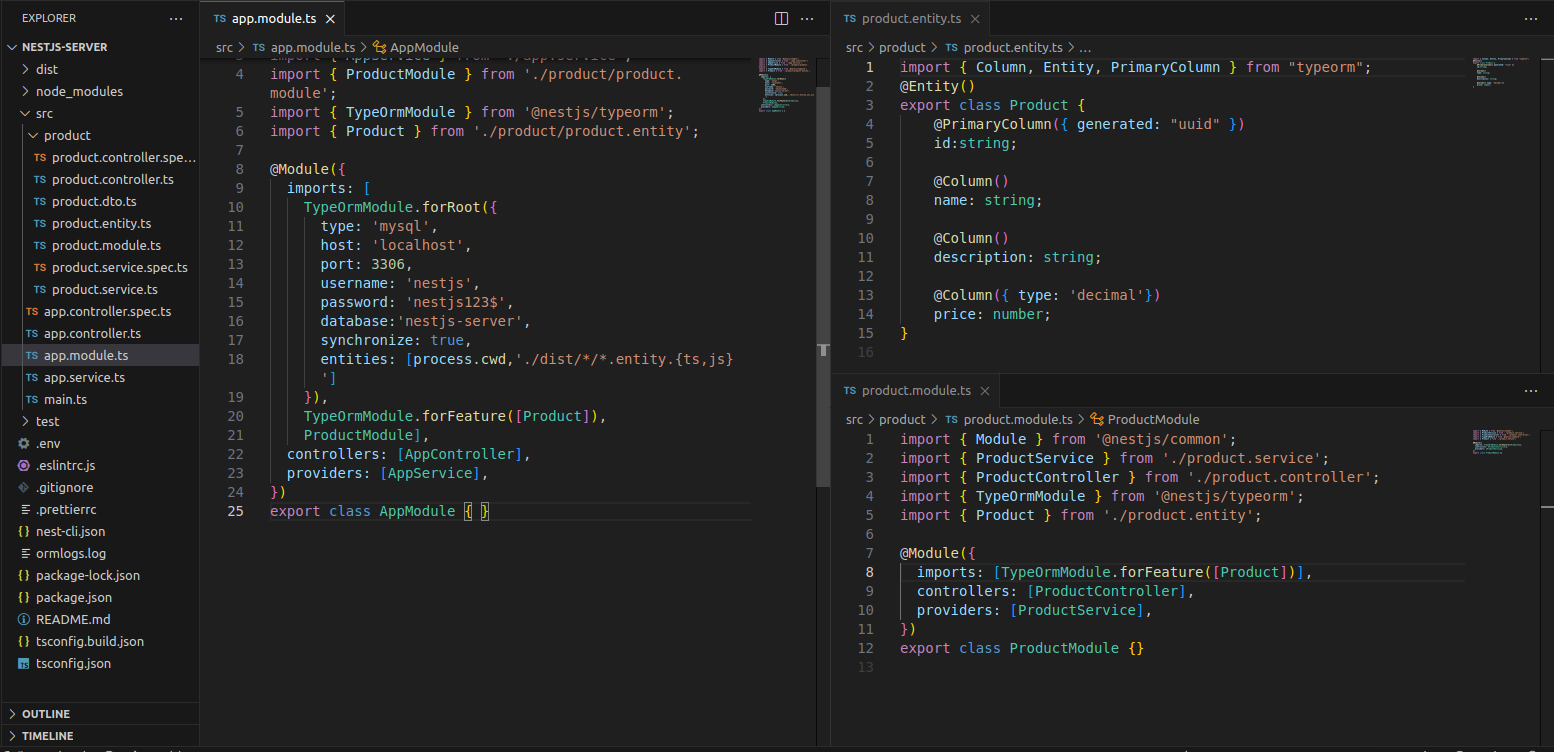Viewport: 1554px width, 752px height.
Task: Click the app.module.ts minimap
Action: (784, 85)
